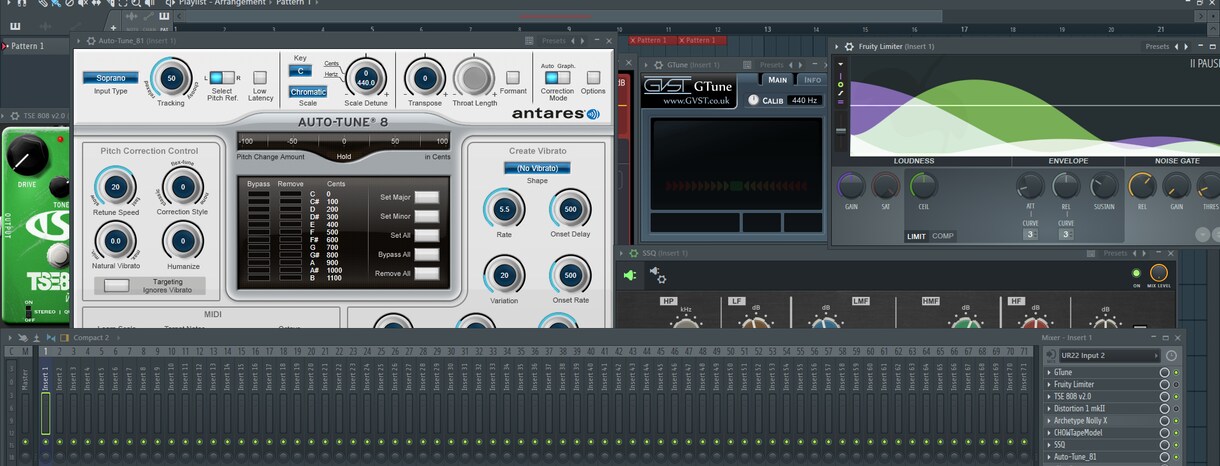Click the GTune CALIB 440 Hz field
Screen dimensions: 1220x466
tap(805, 101)
